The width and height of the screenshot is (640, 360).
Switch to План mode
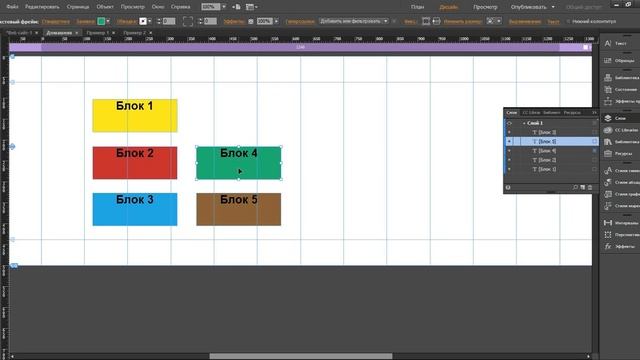tap(417, 7)
